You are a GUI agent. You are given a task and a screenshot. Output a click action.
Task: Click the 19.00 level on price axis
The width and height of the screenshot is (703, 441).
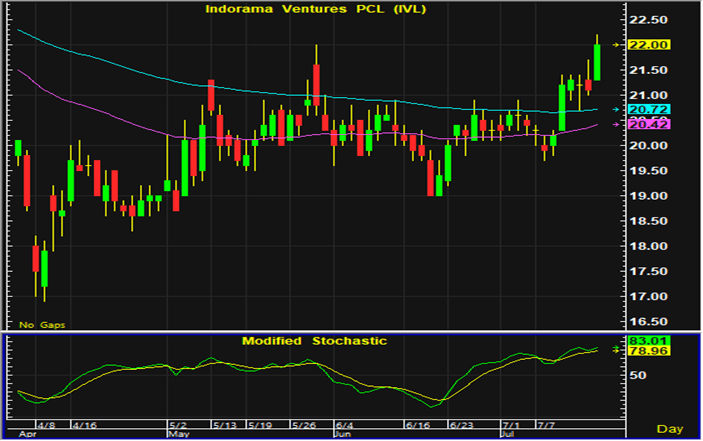click(x=650, y=196)
